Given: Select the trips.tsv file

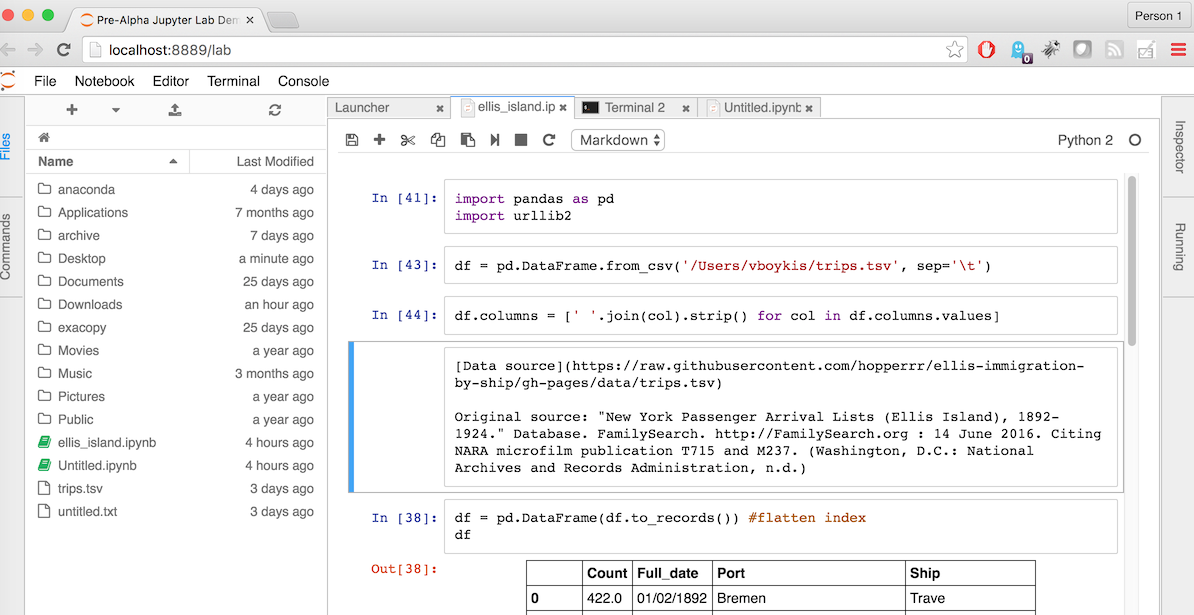Looking at the screenshot, I should point(175,489).
